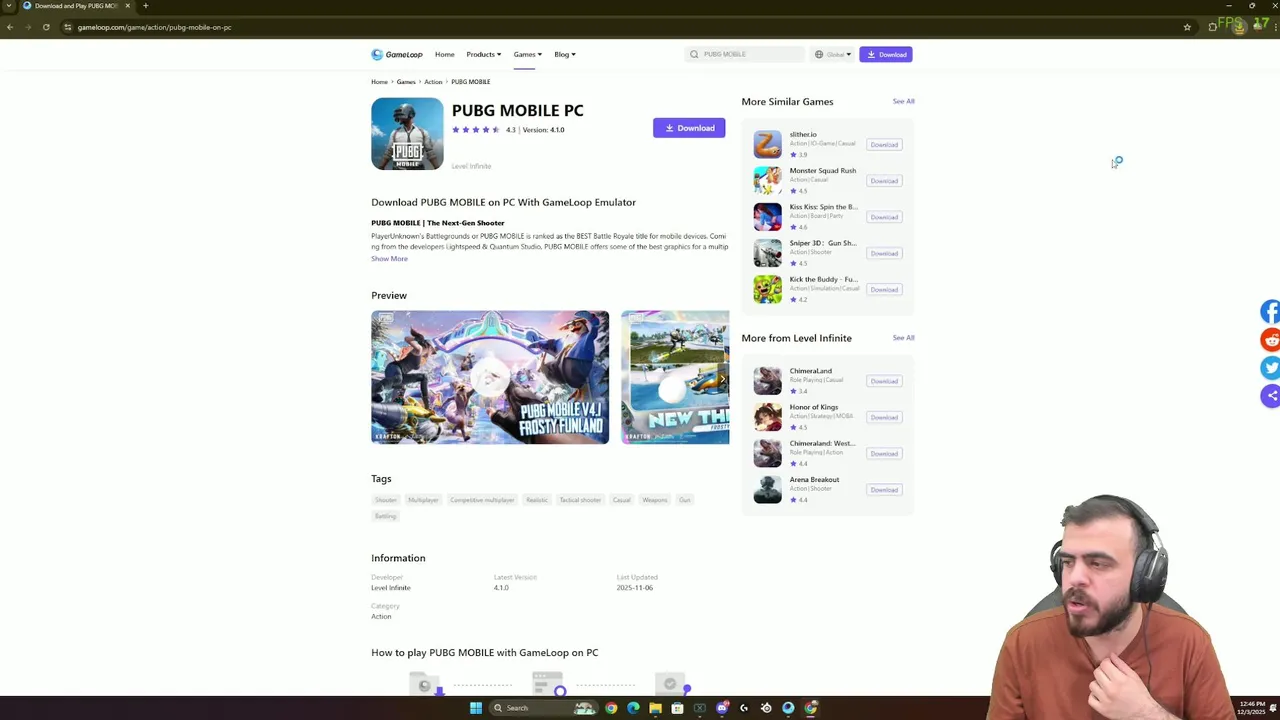Expand the Games dropdown menu
Screen dimensions: 1280x720
[528, 54]
